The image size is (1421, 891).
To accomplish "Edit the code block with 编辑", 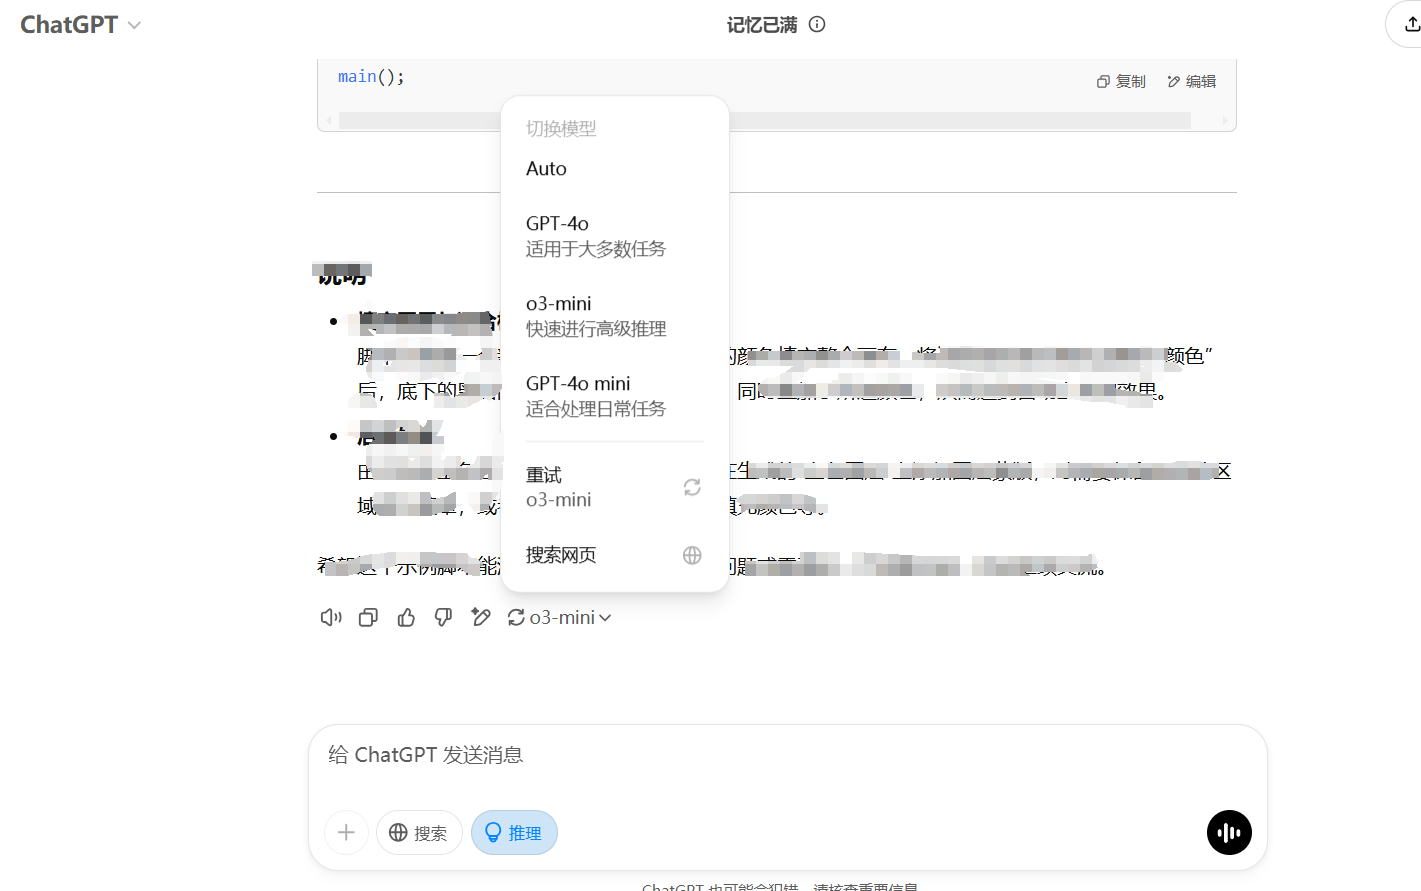I will [x=1192, y=82].
